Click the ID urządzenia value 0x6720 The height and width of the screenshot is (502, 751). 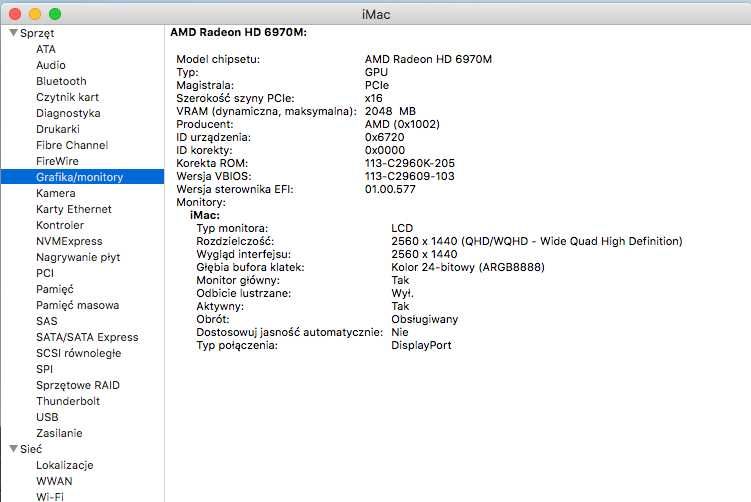coord(385,137)
